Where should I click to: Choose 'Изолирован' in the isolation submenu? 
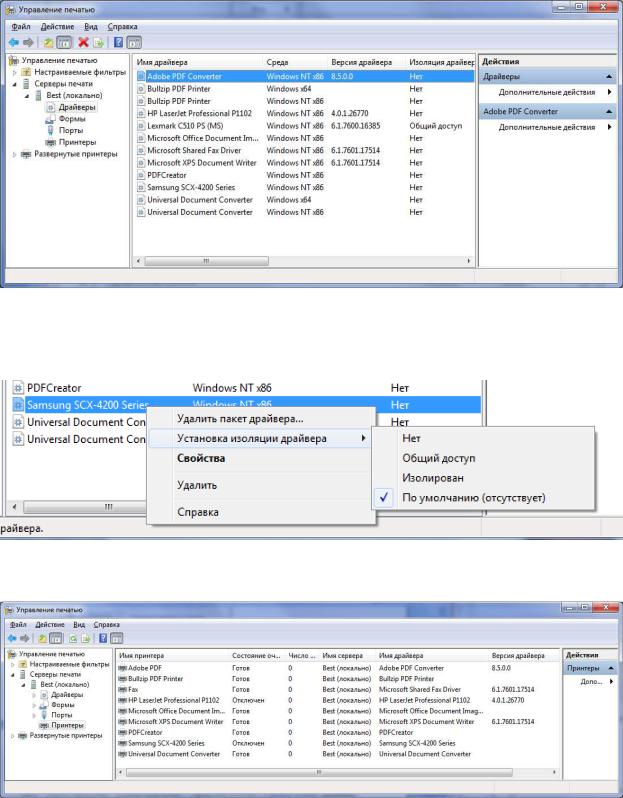[x=483, y=478]
